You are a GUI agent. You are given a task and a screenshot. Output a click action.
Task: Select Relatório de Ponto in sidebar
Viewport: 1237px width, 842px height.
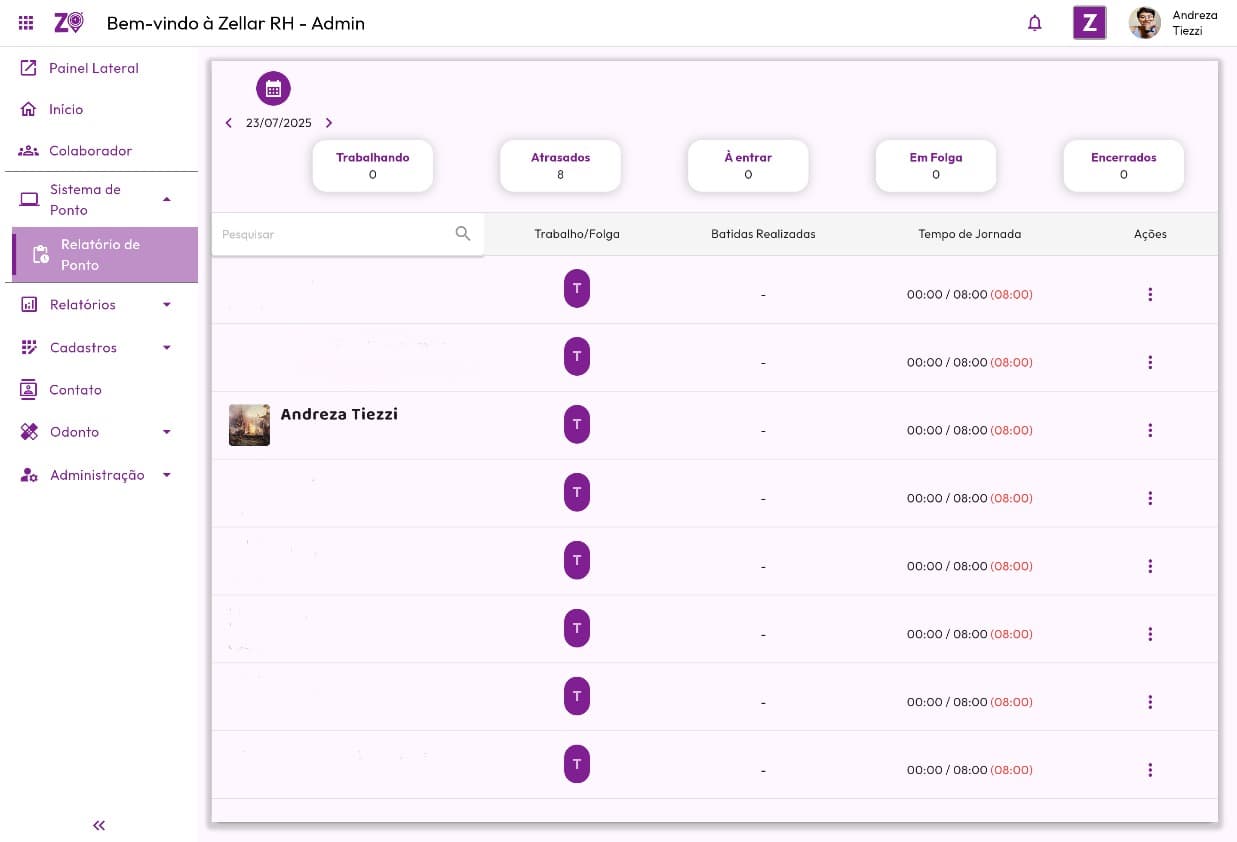coord(100,255)
